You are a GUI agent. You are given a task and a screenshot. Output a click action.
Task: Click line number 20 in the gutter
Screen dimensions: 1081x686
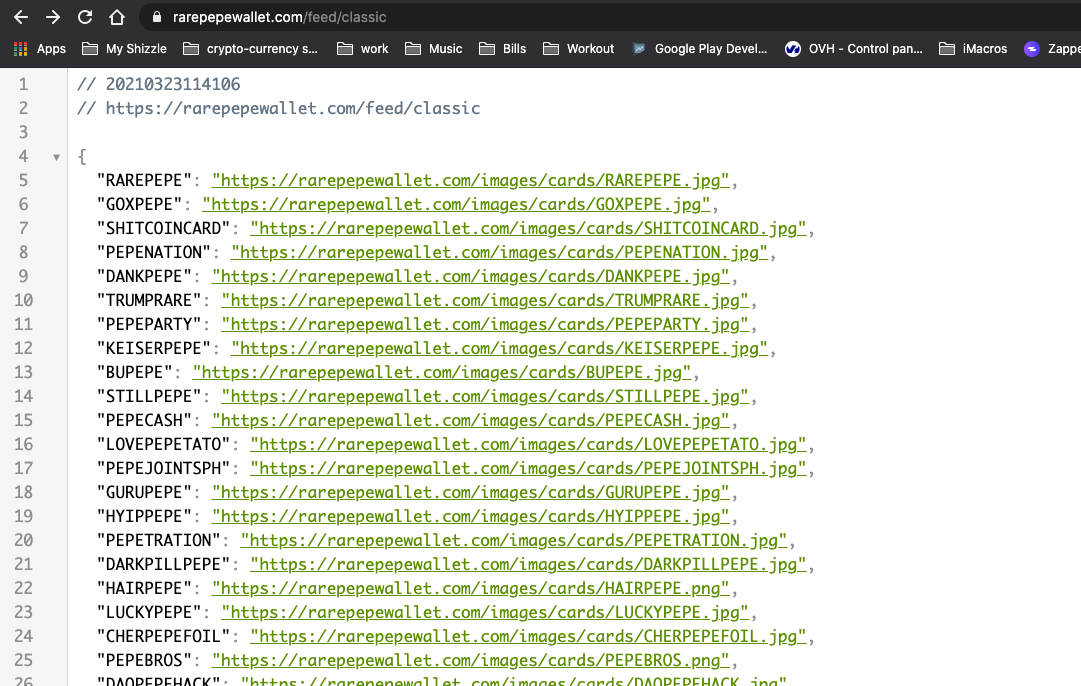click(x=23, y=541)
